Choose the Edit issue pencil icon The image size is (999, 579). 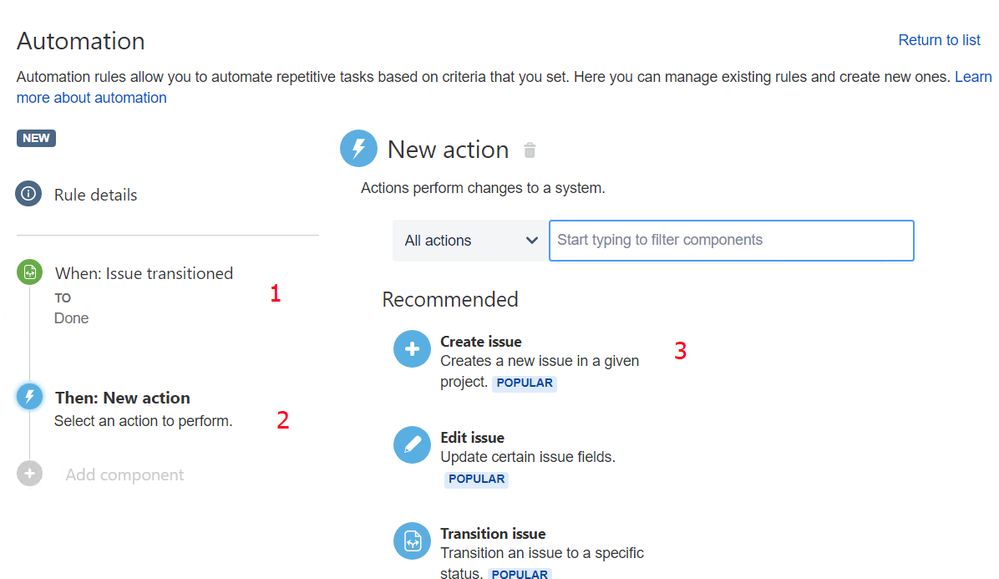click(x=412, y=445)
